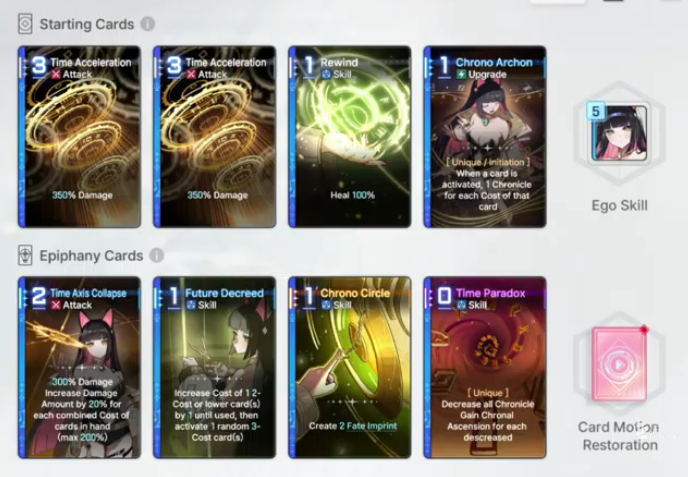Open the Future Decreed skill card

pos(215,367)
